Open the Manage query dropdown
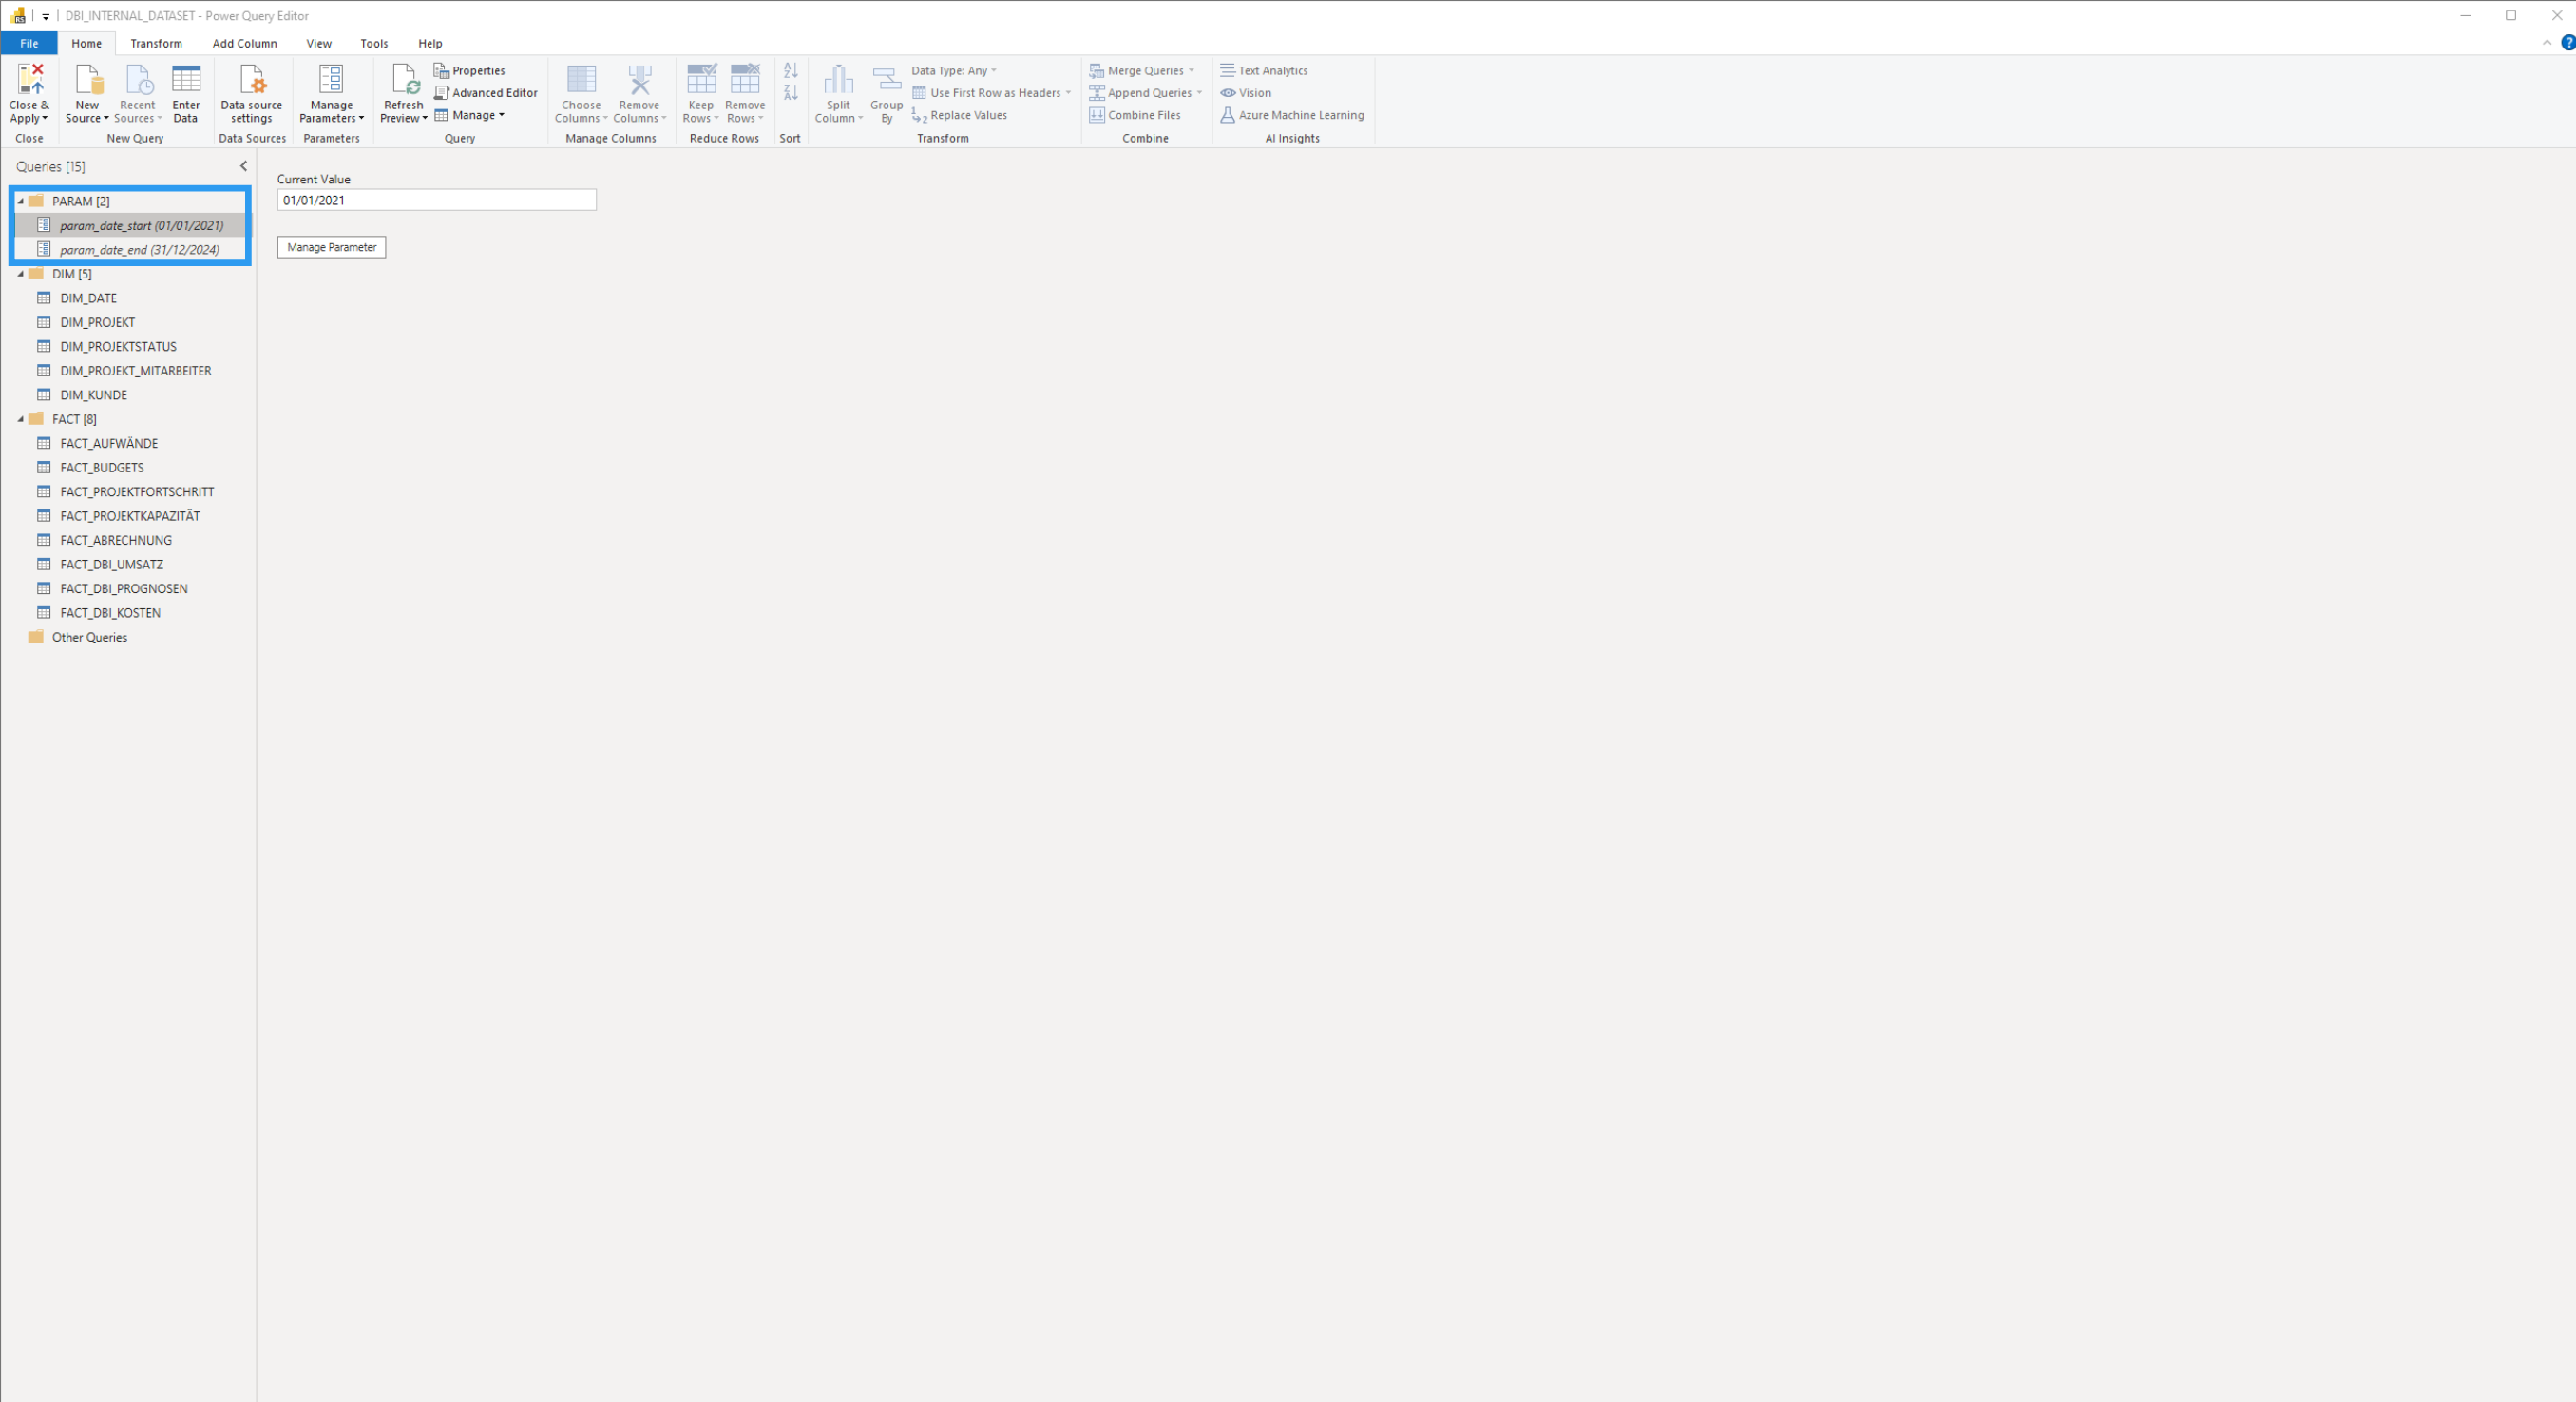This screenshot has height=1402, width=2576. pyautogui.click(x=470, y=115)
